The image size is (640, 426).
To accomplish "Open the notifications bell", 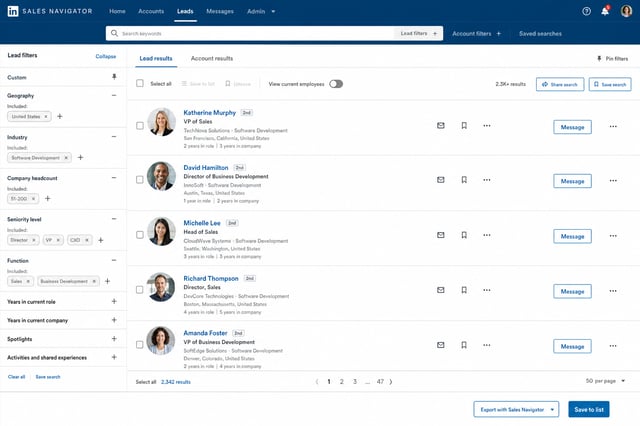I will pyautogui.click(x=605, y=11).
